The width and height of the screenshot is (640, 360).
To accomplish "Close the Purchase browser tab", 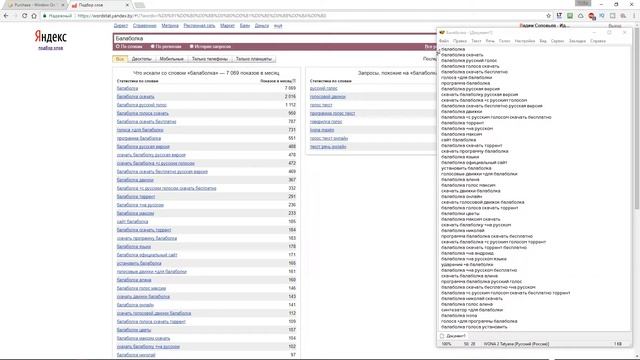I will point(62,5).
